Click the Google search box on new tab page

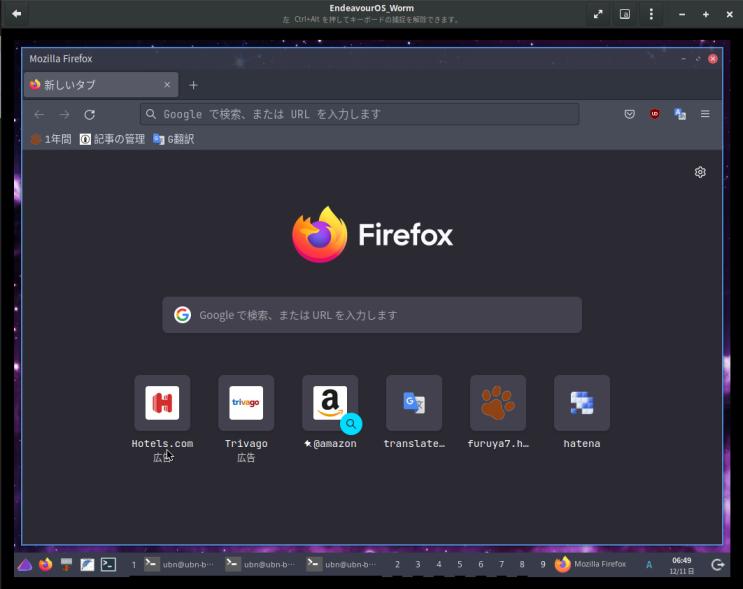(372, 315)
